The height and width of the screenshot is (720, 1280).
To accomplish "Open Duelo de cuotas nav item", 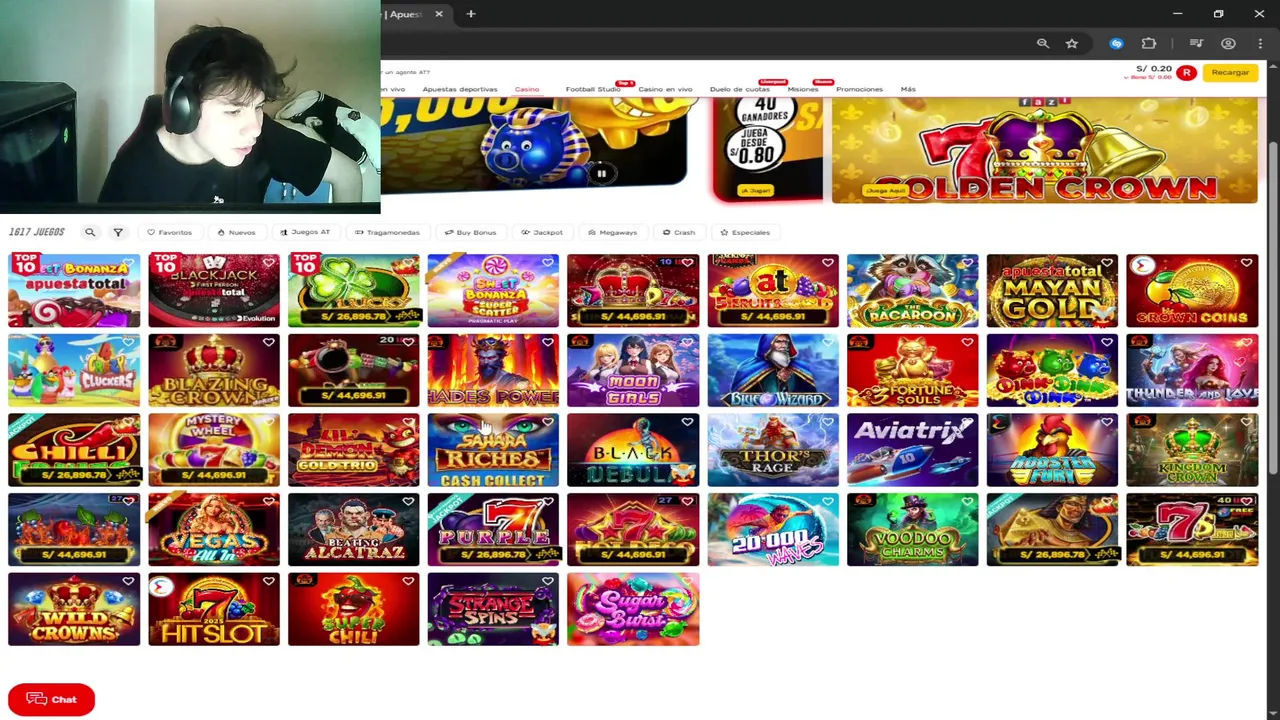I will click(x=740, y=89).
